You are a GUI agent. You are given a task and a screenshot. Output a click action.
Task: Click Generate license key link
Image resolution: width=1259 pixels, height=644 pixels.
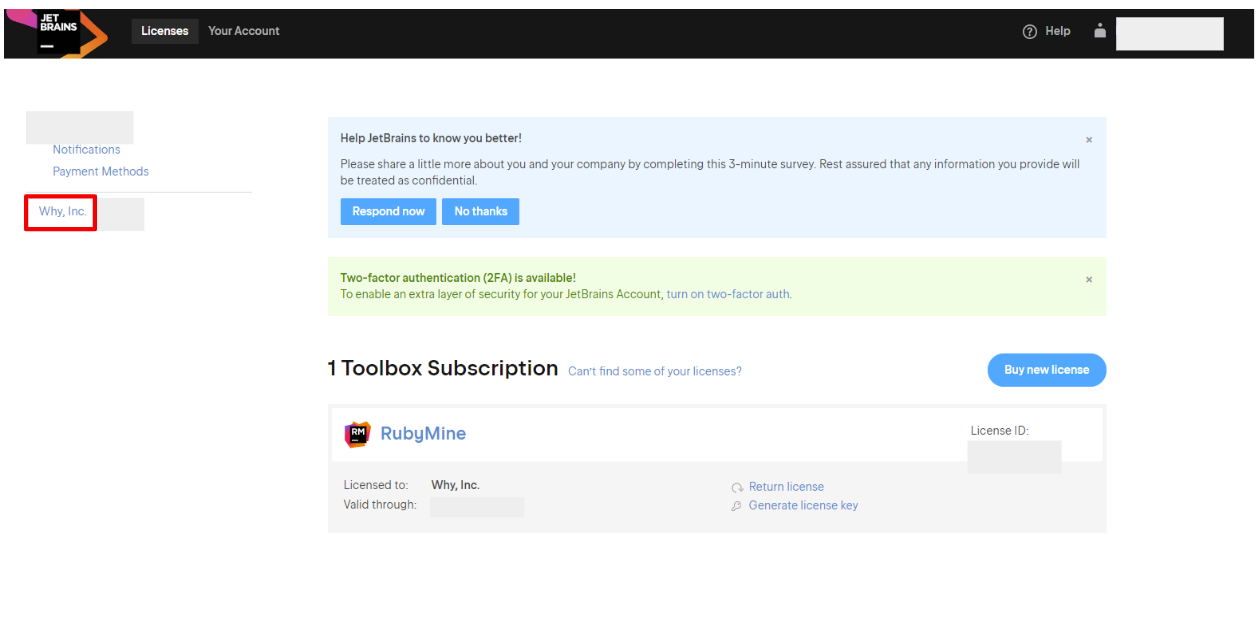point(803,506)
